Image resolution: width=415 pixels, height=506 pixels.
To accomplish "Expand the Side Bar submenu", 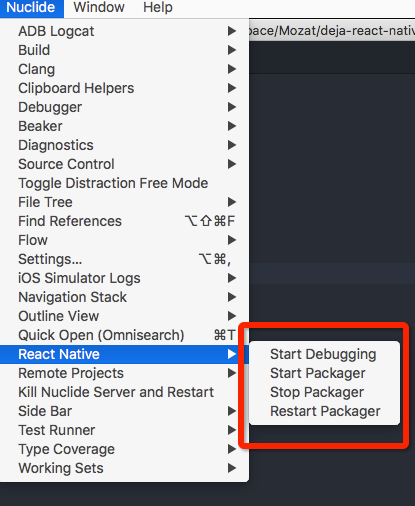I will point(124,411).
